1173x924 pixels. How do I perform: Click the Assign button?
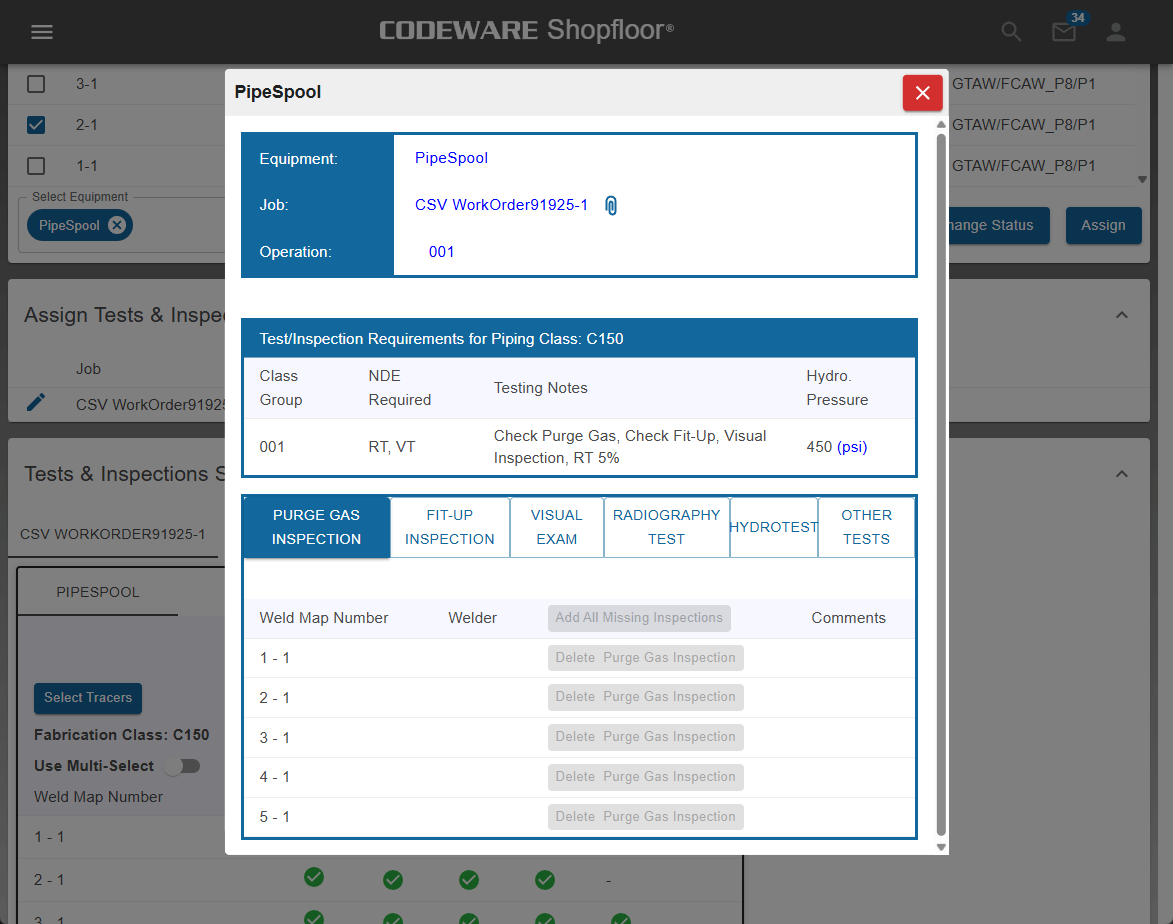pos(1102,225)
